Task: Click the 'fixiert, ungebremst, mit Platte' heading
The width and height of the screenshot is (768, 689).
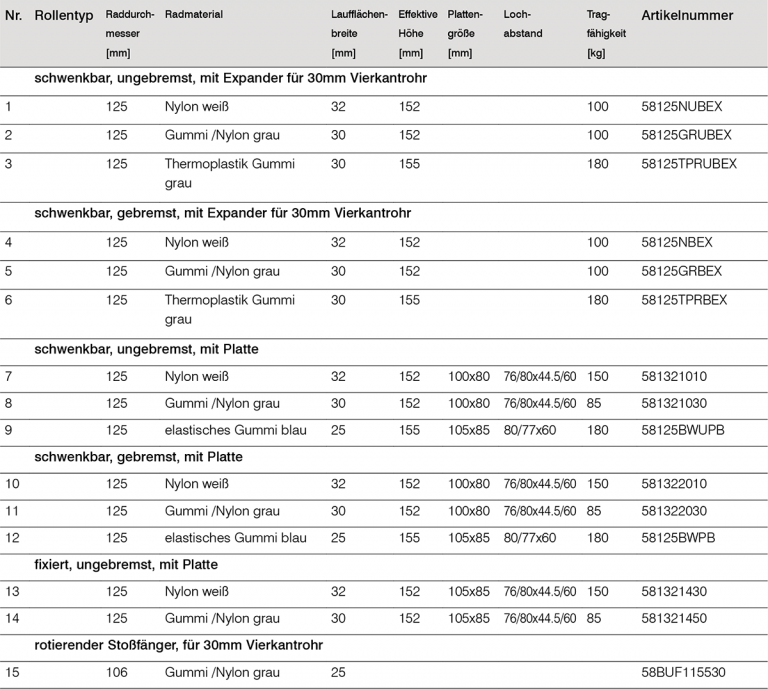Action: [x=126, y=565]
